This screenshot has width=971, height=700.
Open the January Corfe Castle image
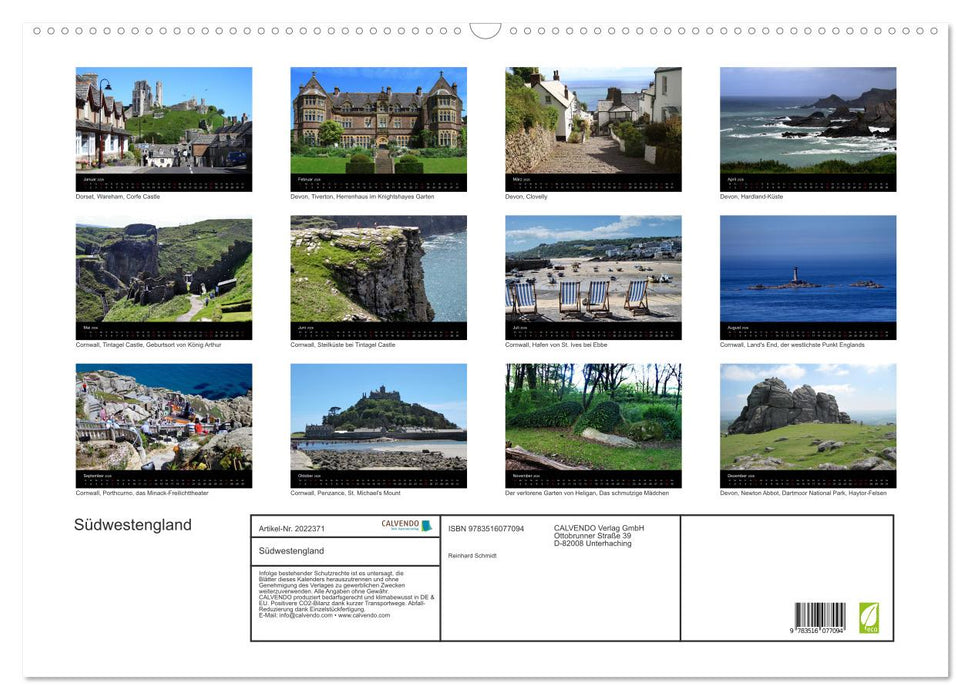tap(164, 128)
